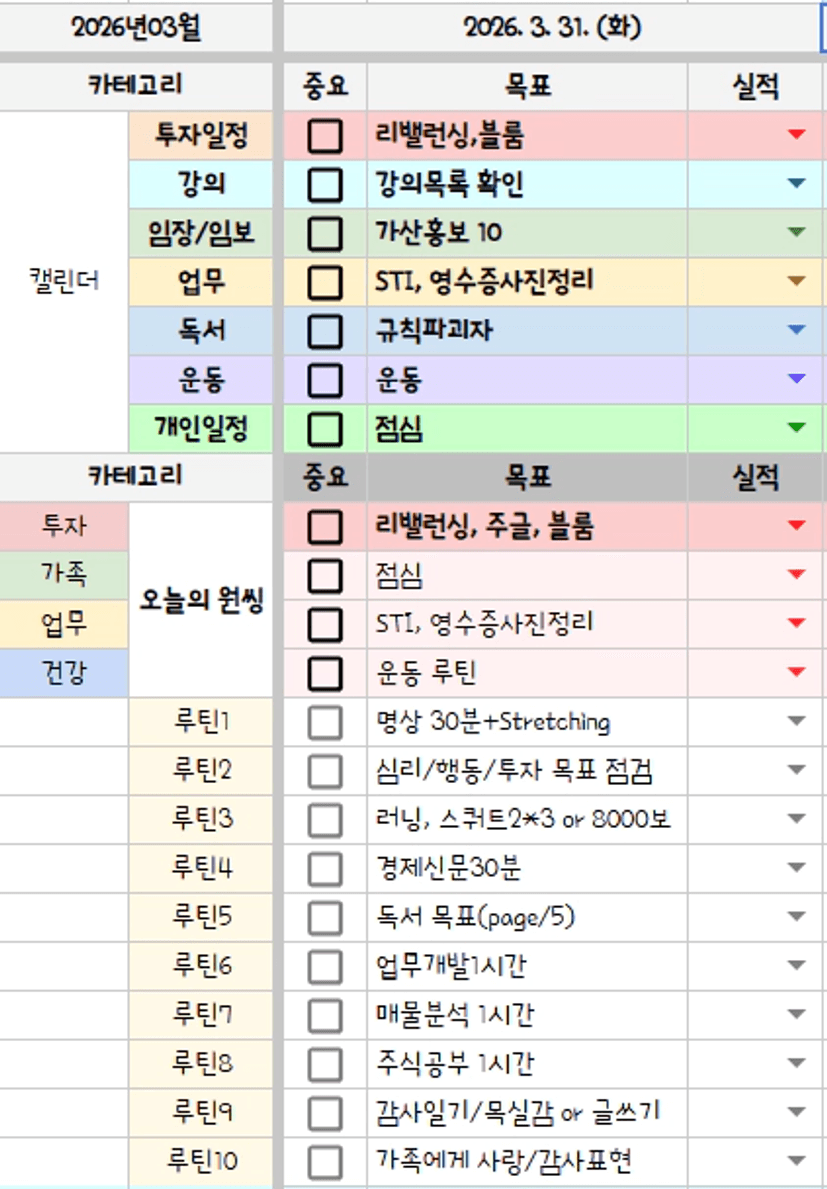
Task: Check the box next to 리밸런싱, 주글, 블룸
Action: 325,527
